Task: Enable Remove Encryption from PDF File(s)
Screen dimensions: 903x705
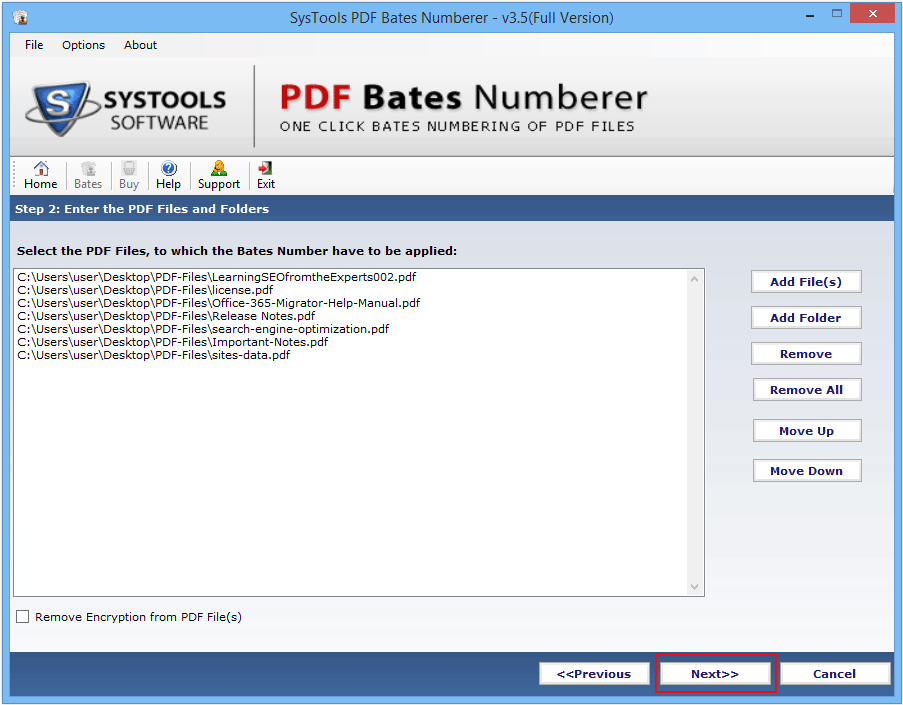Action: tap(22, 617)
